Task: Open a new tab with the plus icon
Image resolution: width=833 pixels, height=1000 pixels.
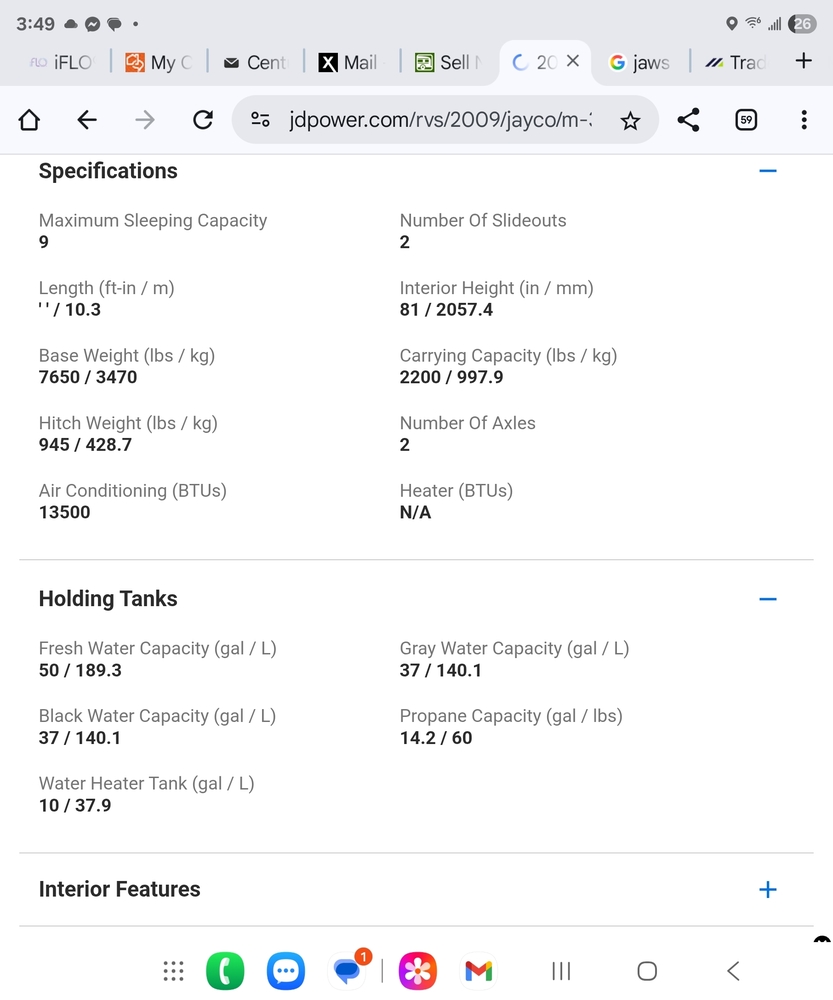Action: pos(803,61)
